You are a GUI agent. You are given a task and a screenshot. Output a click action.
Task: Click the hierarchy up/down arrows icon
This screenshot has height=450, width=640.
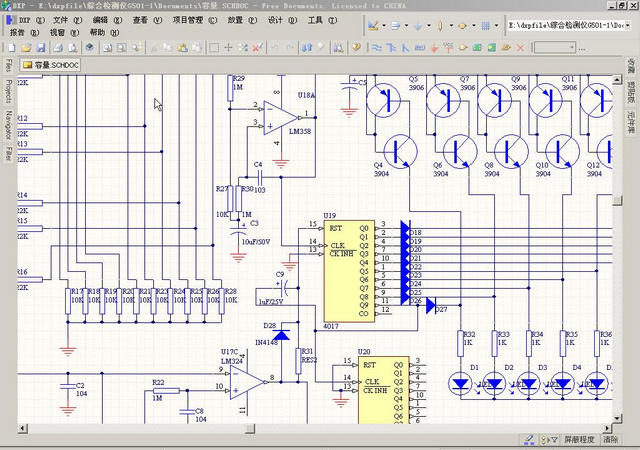(x=307, y=48)
